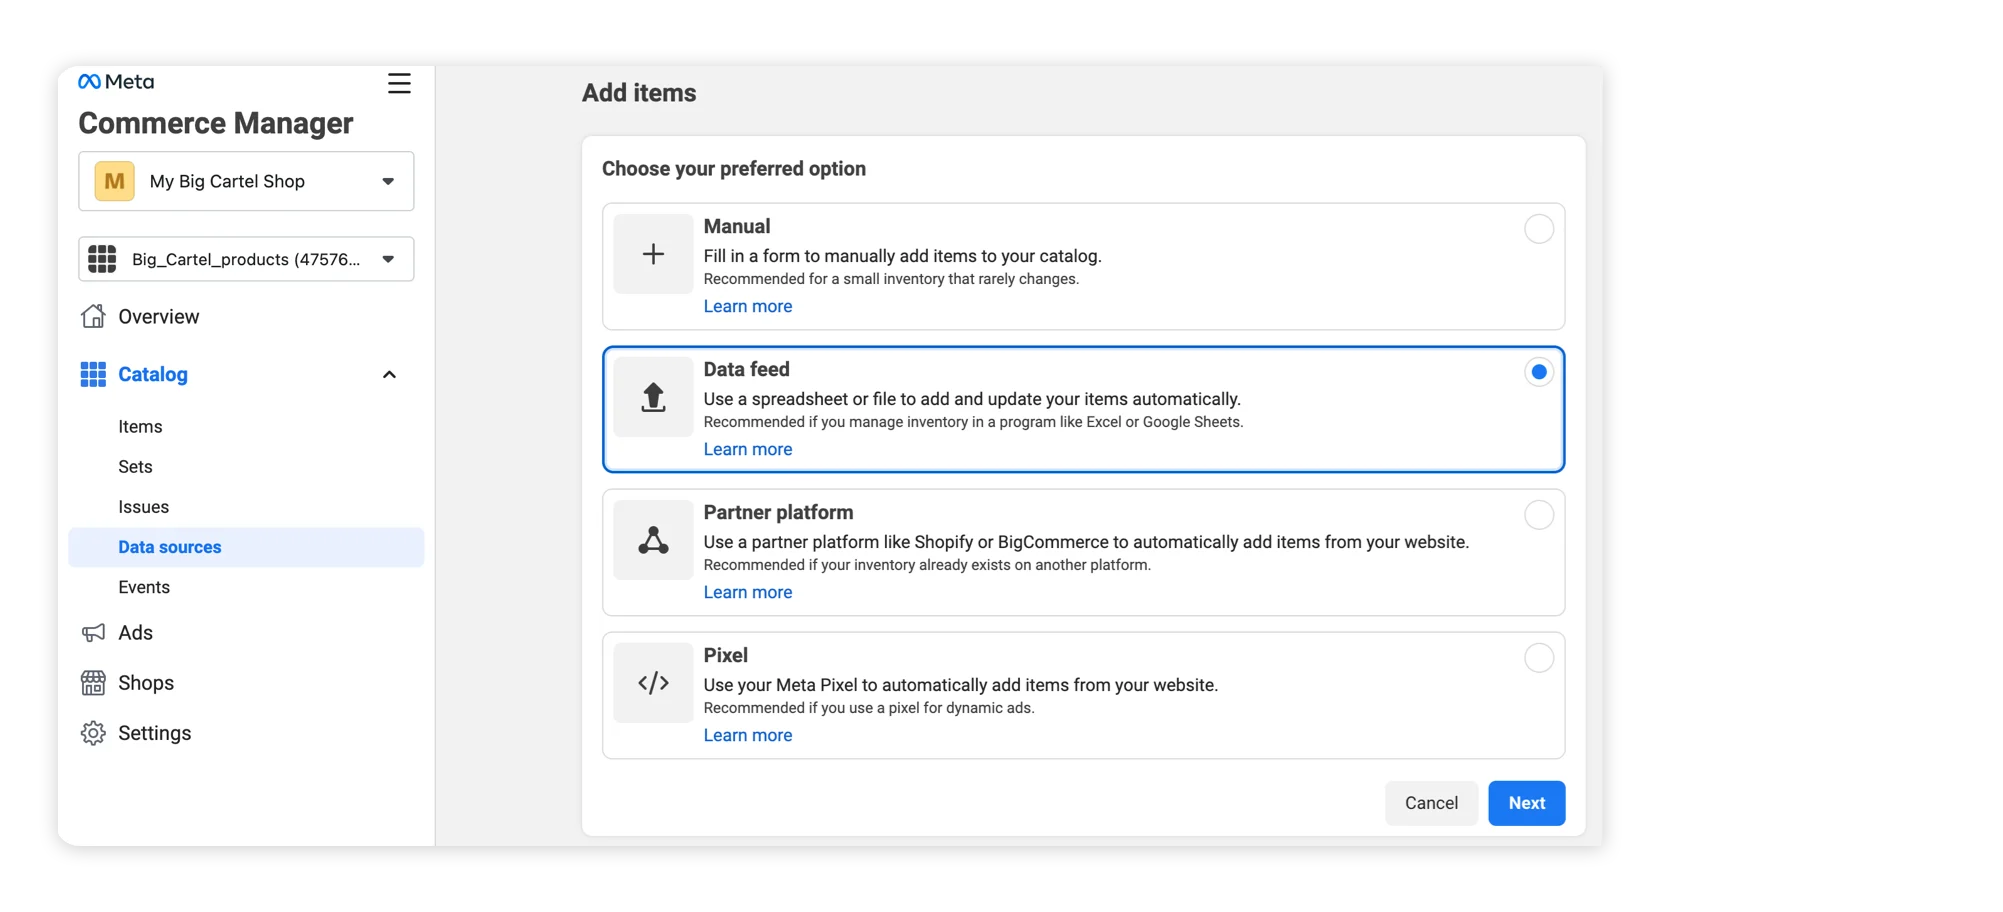Select the Pixel radio button
Image resolution: width=2003 pixels, height=912 pixels.
coord(1539,658)
